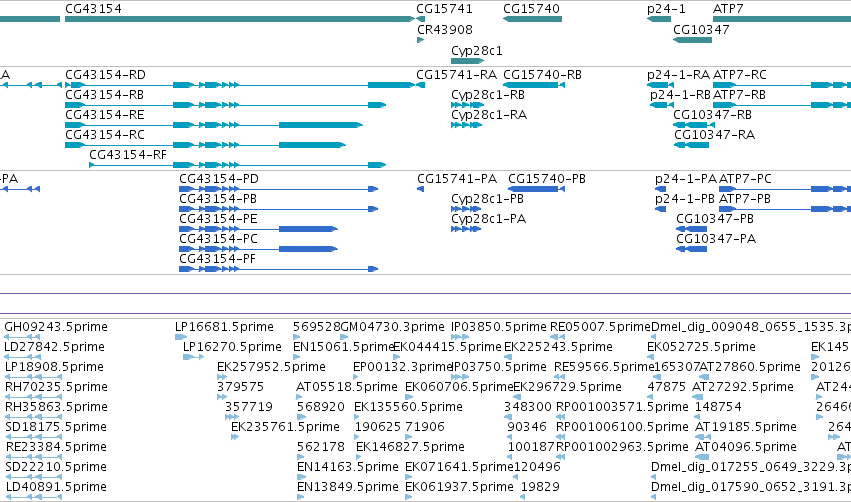Select the 379575 feature label
Image resolution: width=851 pixels, height=502 pixels.
[240, 387]
